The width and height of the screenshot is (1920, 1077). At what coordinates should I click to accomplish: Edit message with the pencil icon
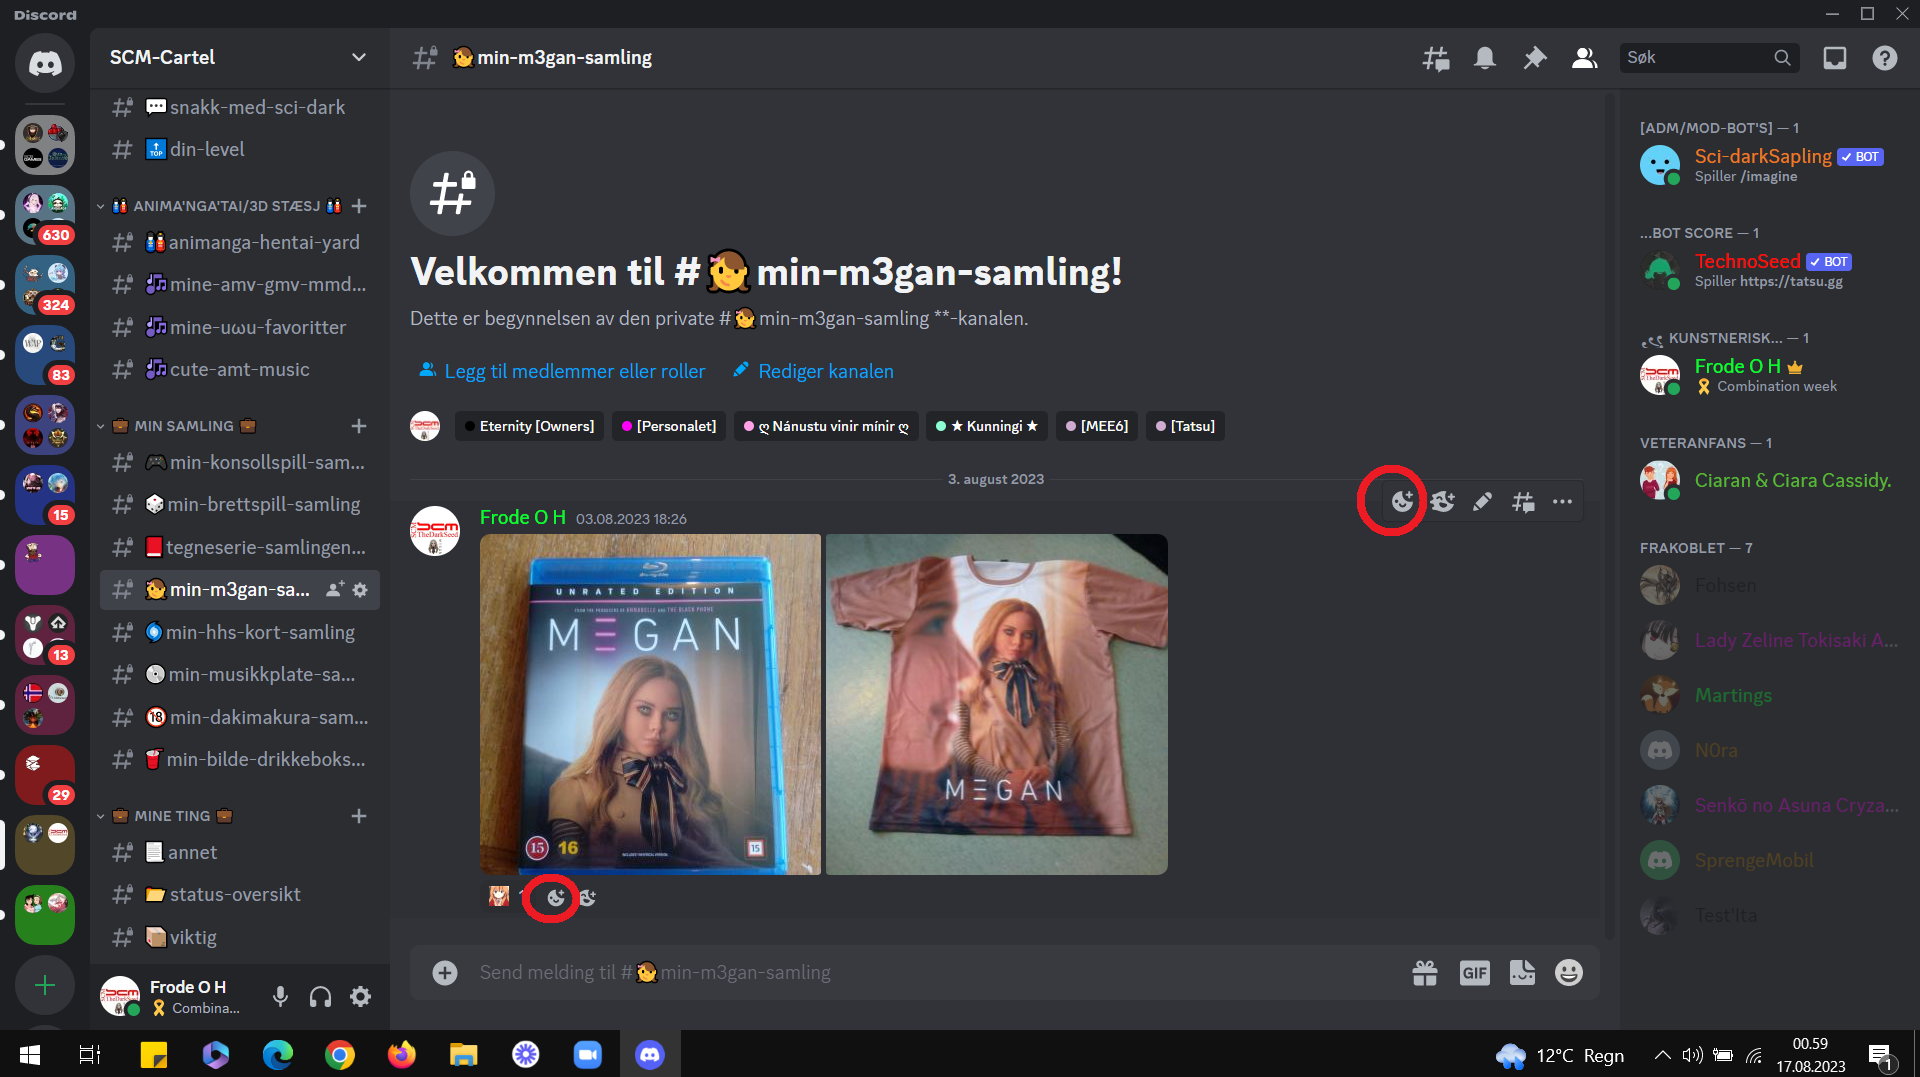click(x=1482, y=502)
